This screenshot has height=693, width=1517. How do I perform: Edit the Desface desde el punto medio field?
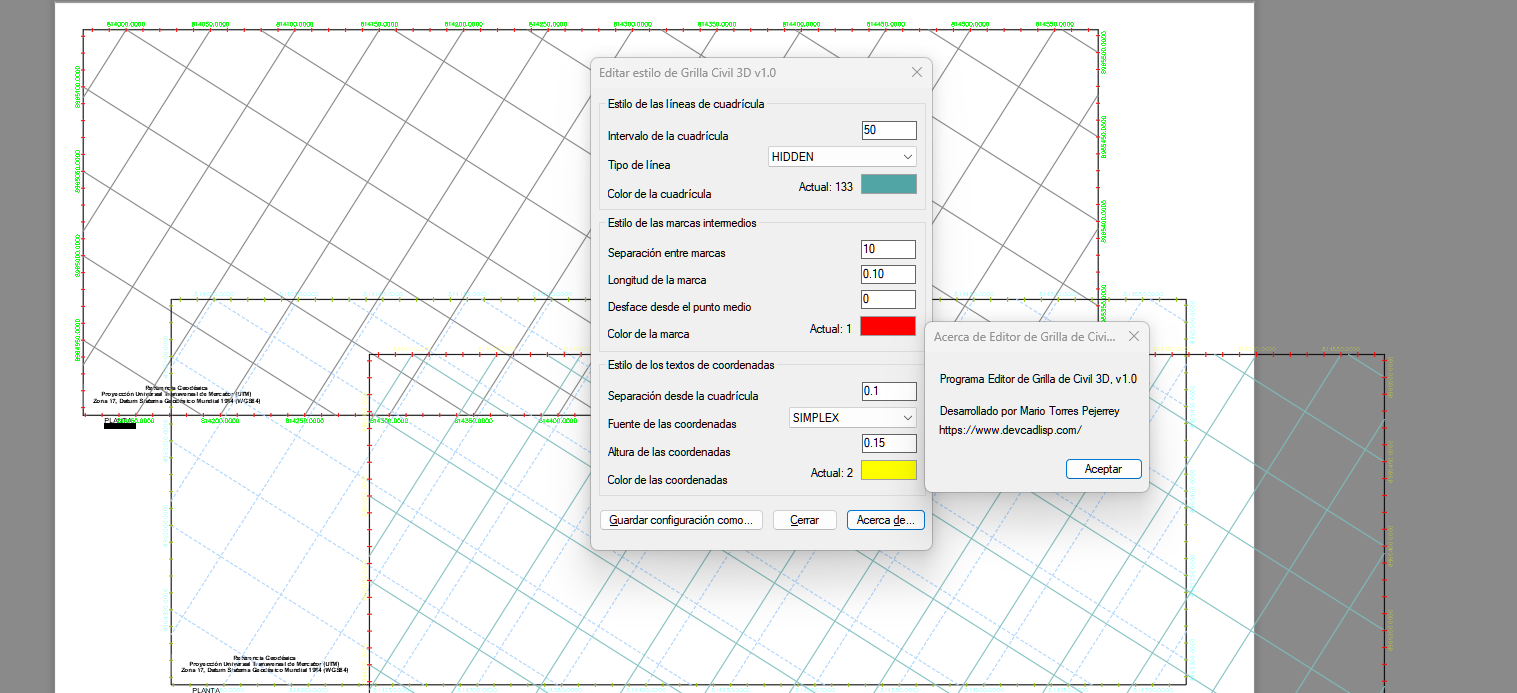[x=888, y=298]
